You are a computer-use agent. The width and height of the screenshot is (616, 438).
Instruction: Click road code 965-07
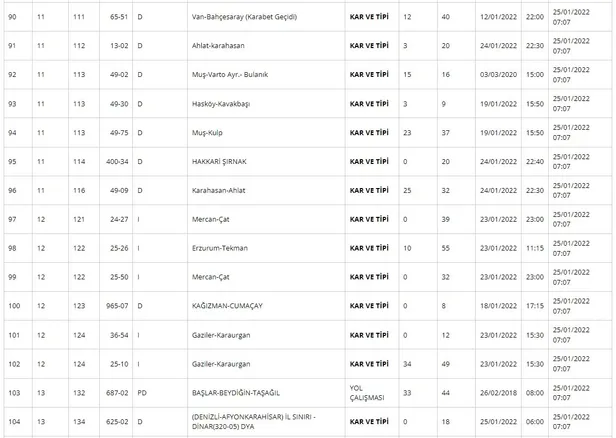(x=118, y=306)
